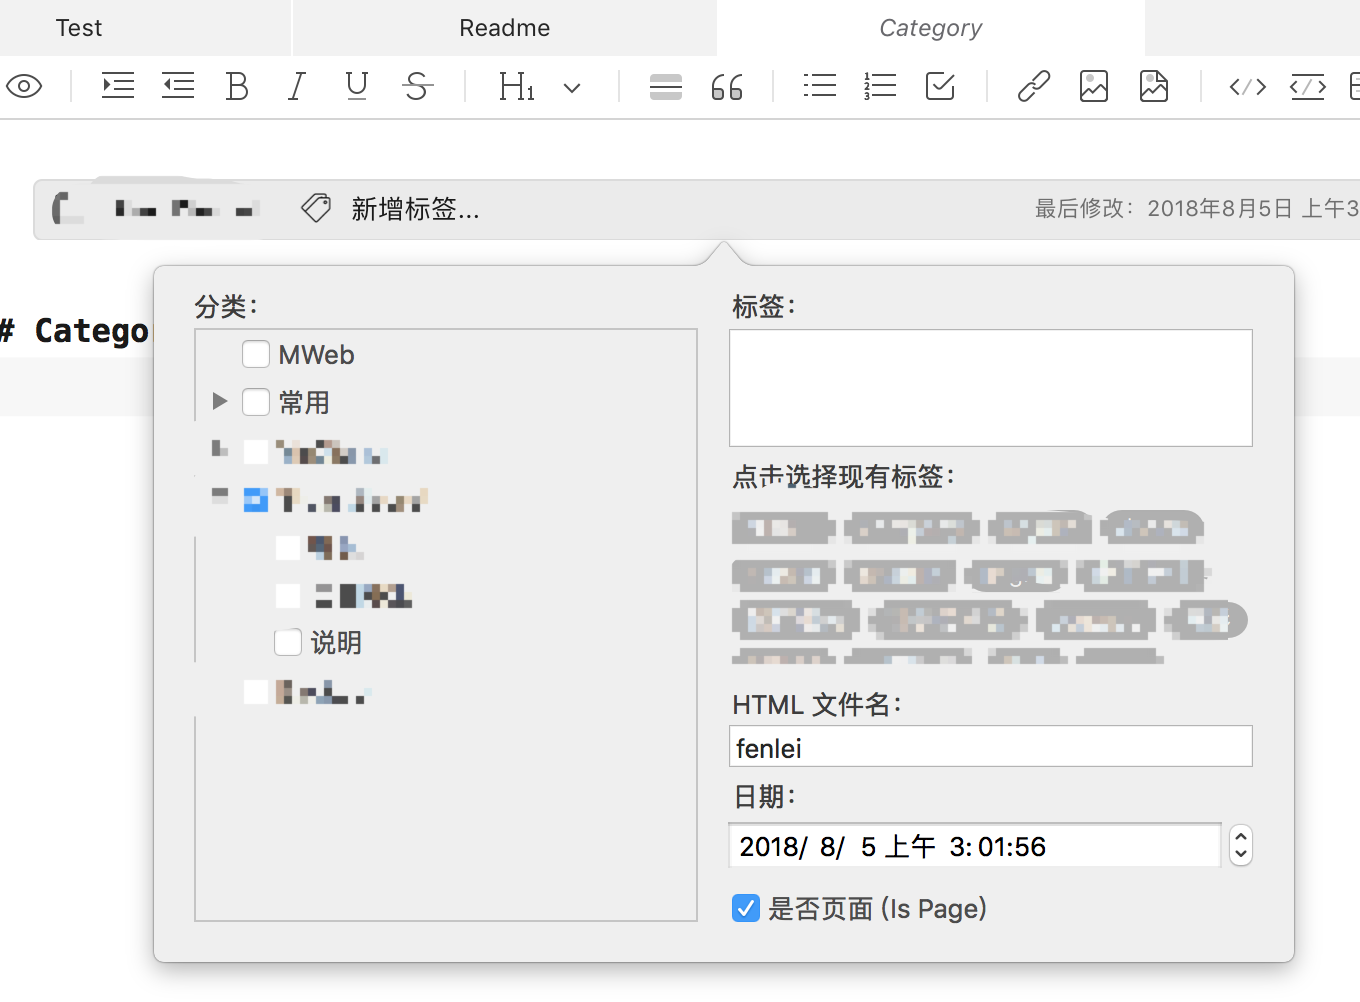
Task: Insert a blockquote using quote icon
Action: 727,87
